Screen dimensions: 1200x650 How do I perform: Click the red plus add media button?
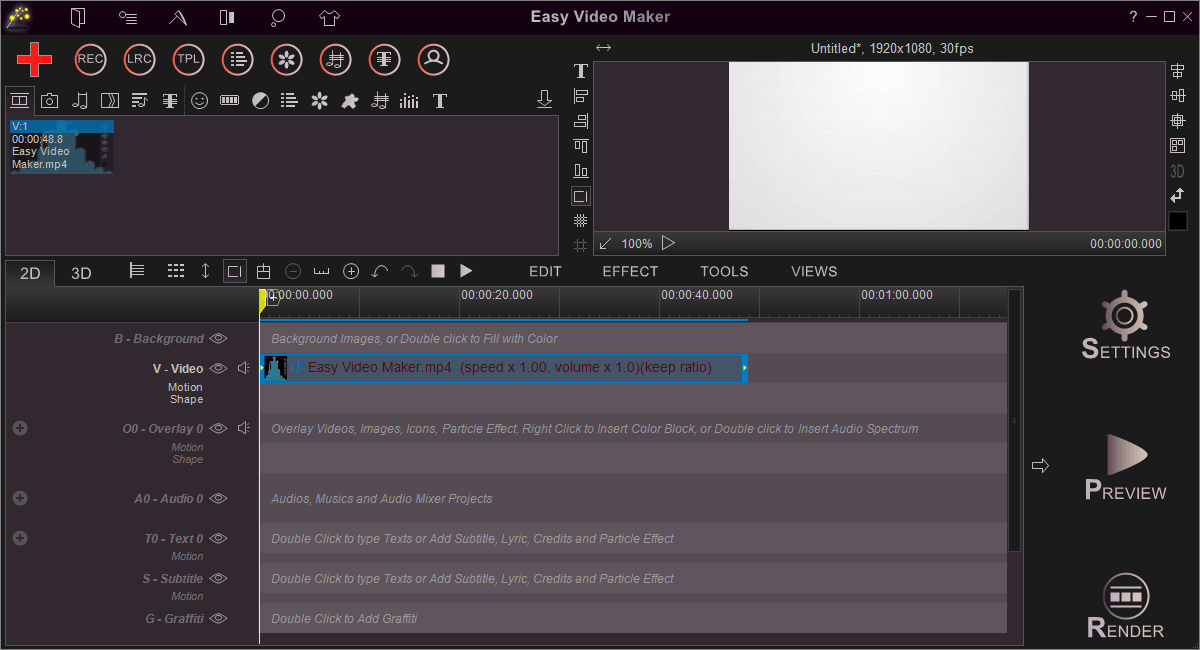[x=35, y=60]
